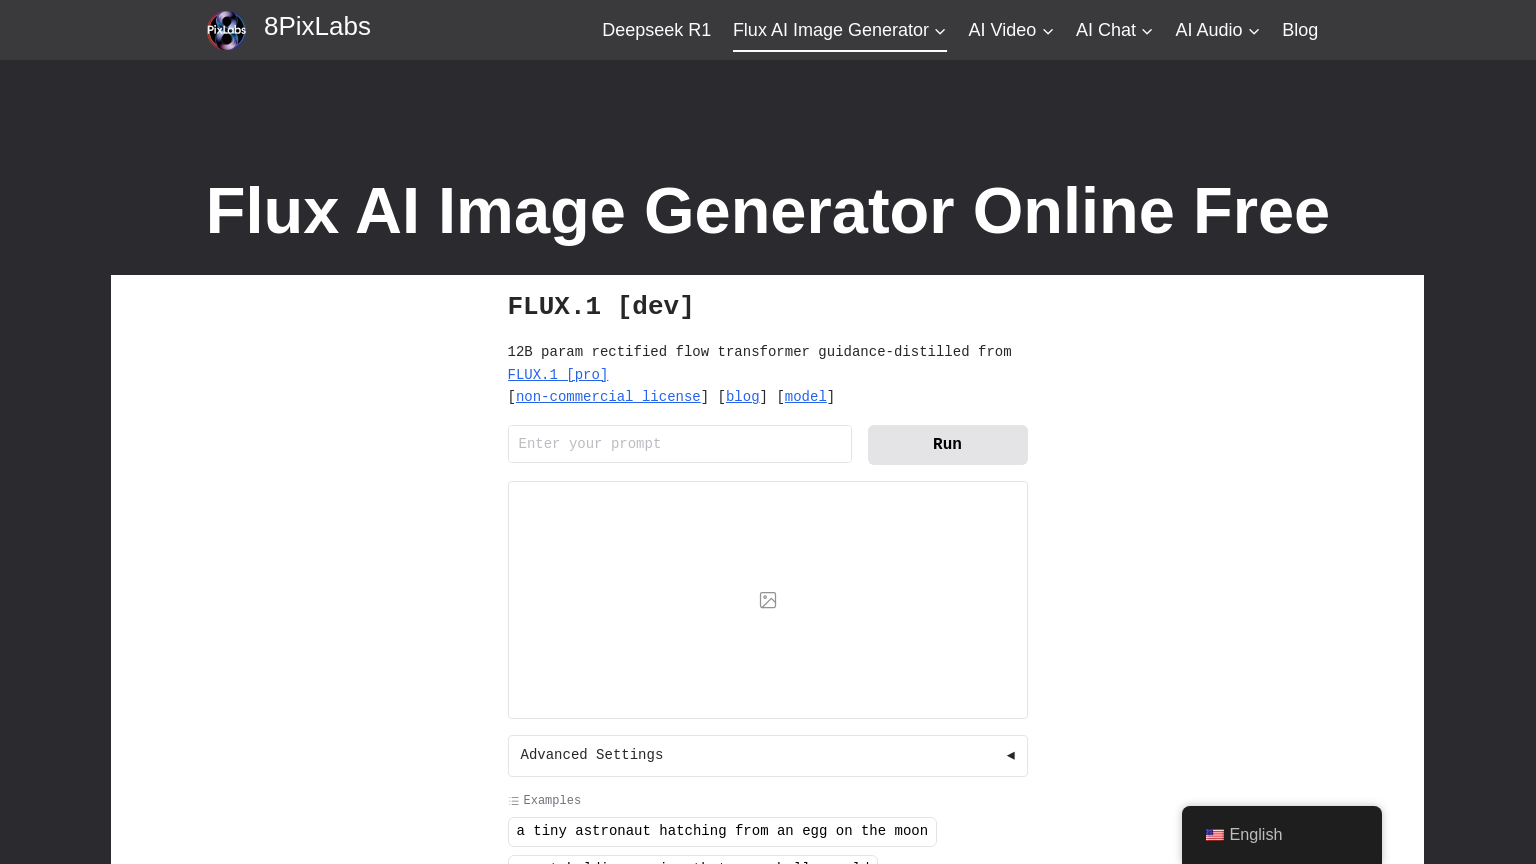1536x864 pixels.
Task: Click the collapse triangle on Advanced Settings
Action: [1010, 755]
